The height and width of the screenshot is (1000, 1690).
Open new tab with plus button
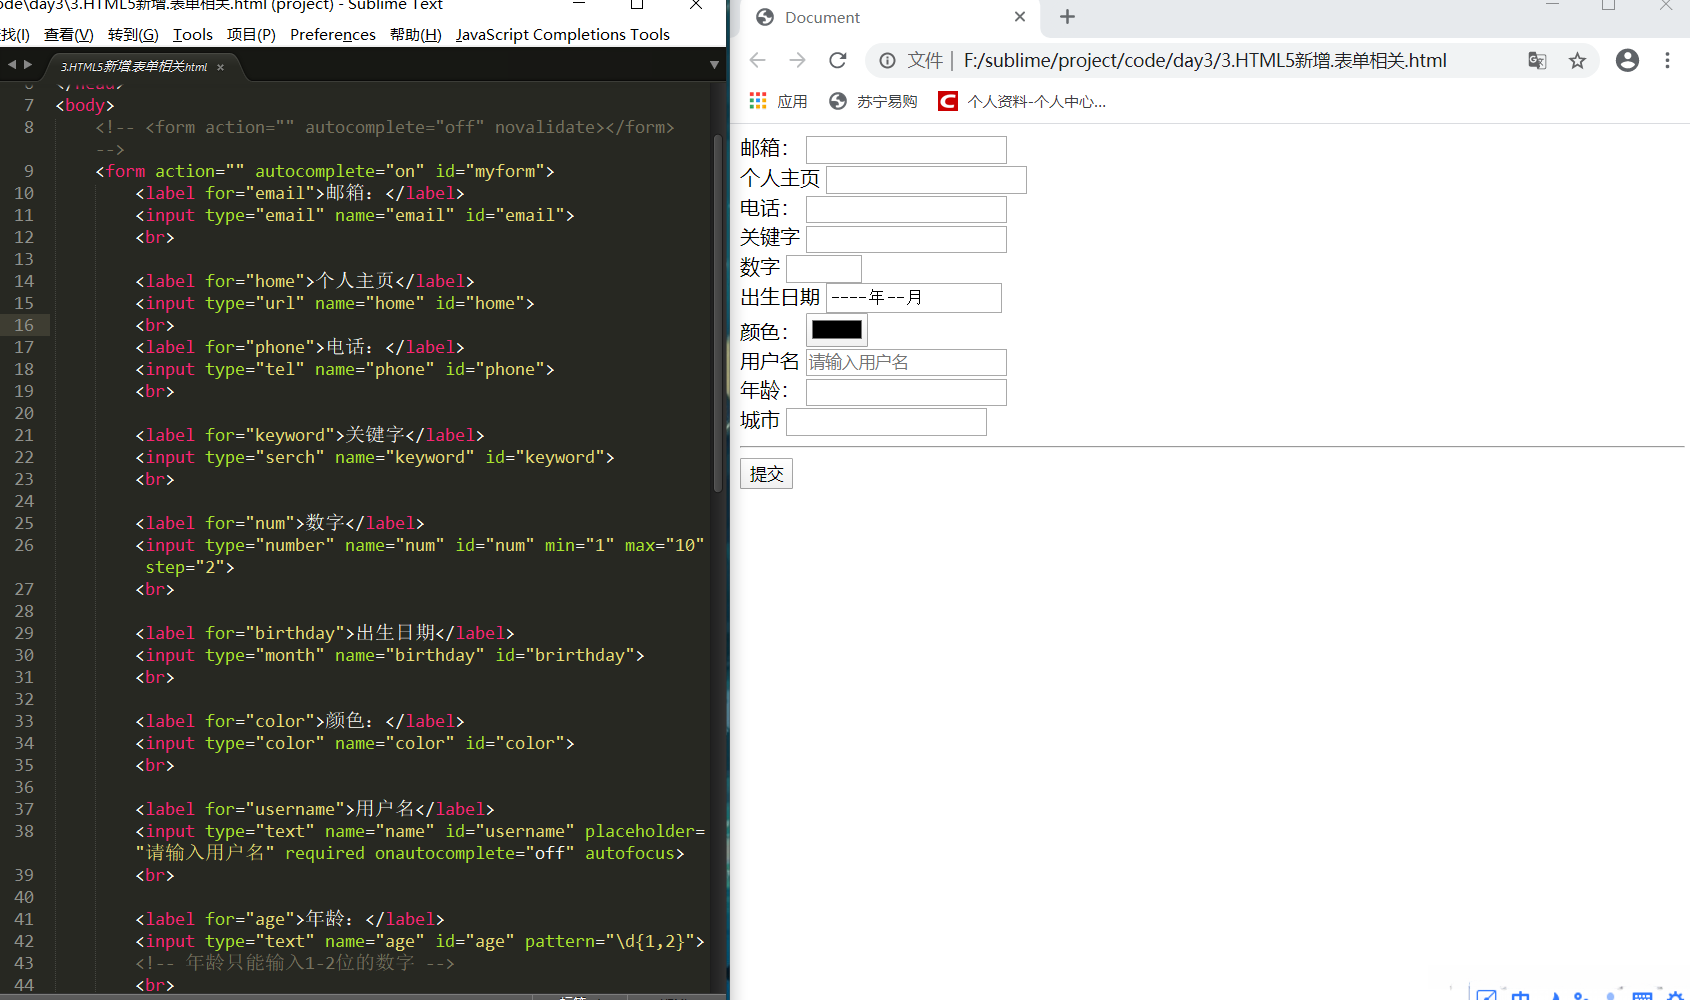(1067, 17)
